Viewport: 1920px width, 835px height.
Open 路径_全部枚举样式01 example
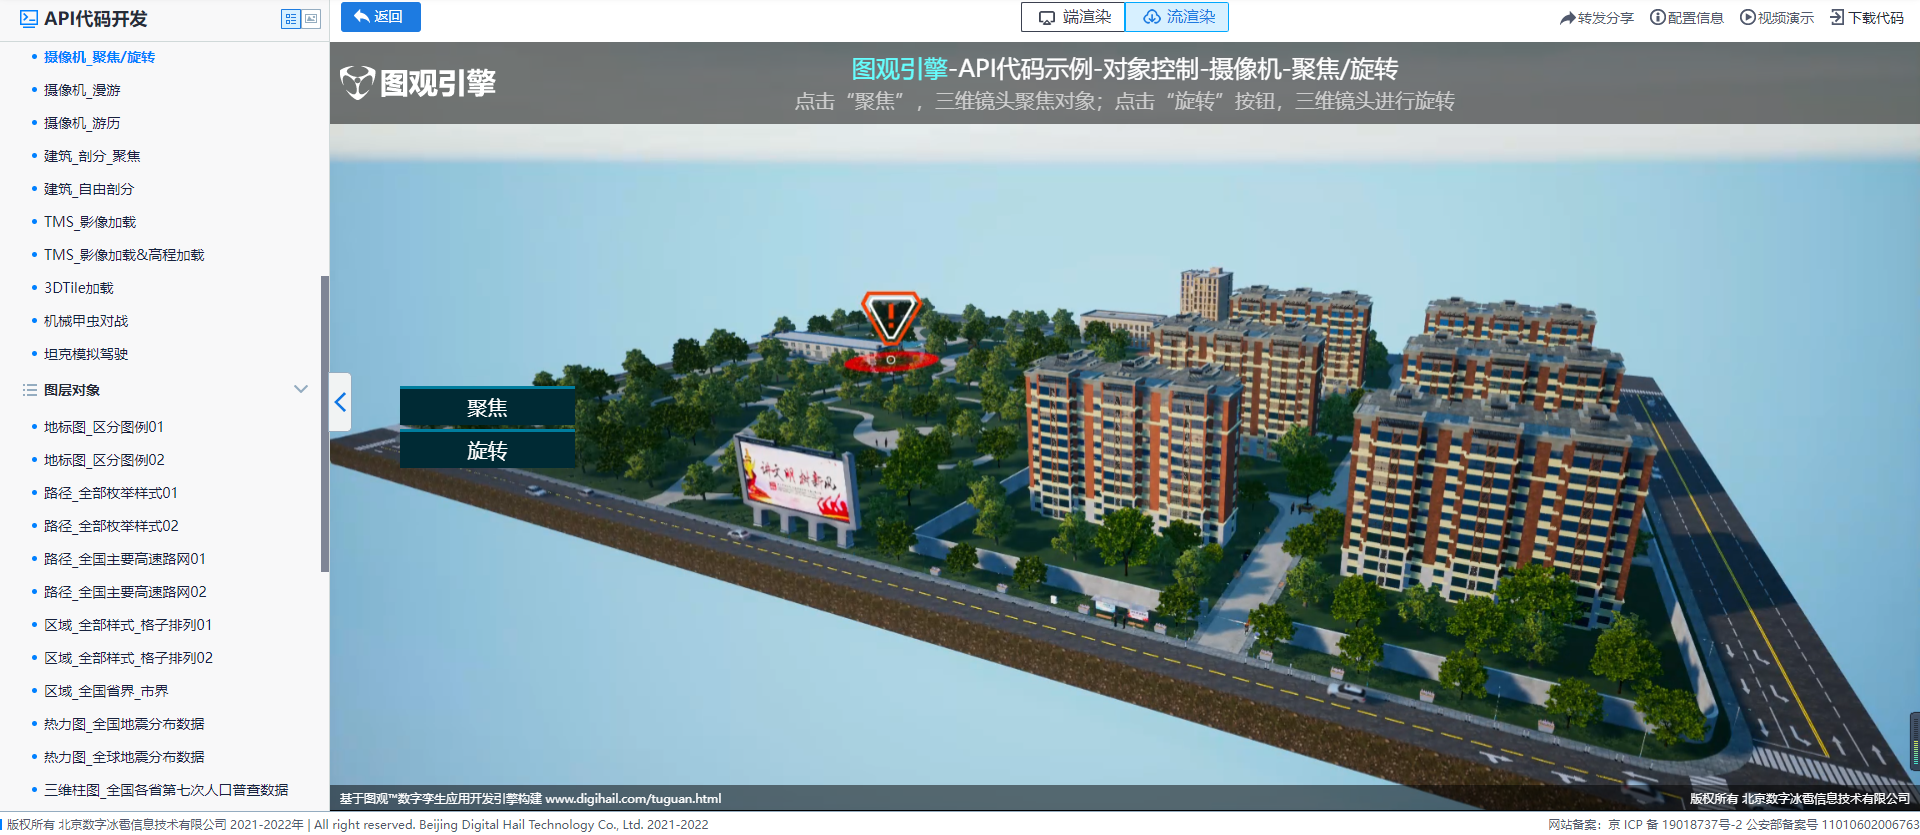111,493
